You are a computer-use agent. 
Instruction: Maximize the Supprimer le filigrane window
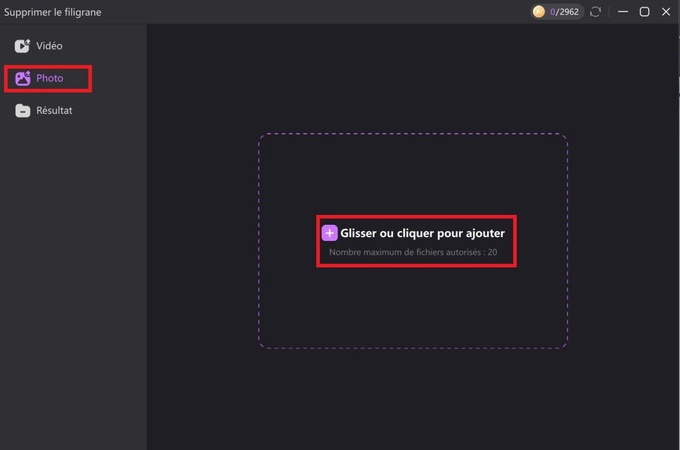(x=644, y=12)
